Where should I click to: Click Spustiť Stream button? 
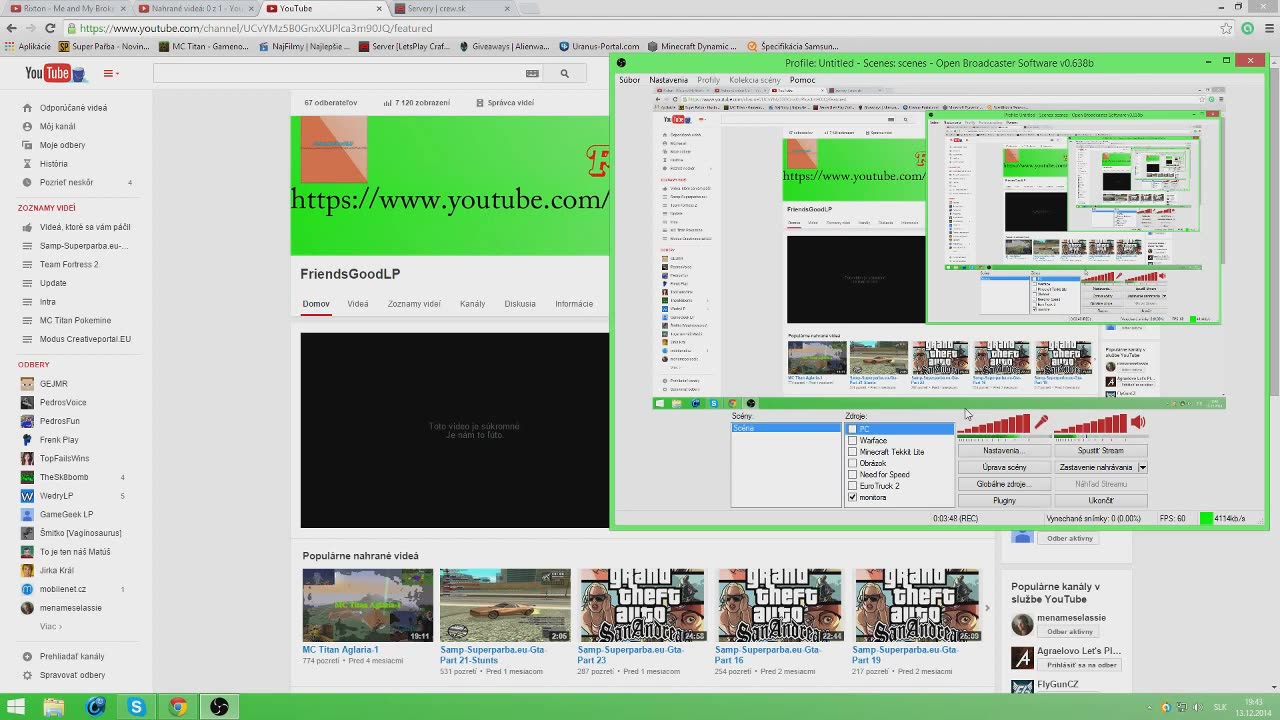[x=1101, y=451]
